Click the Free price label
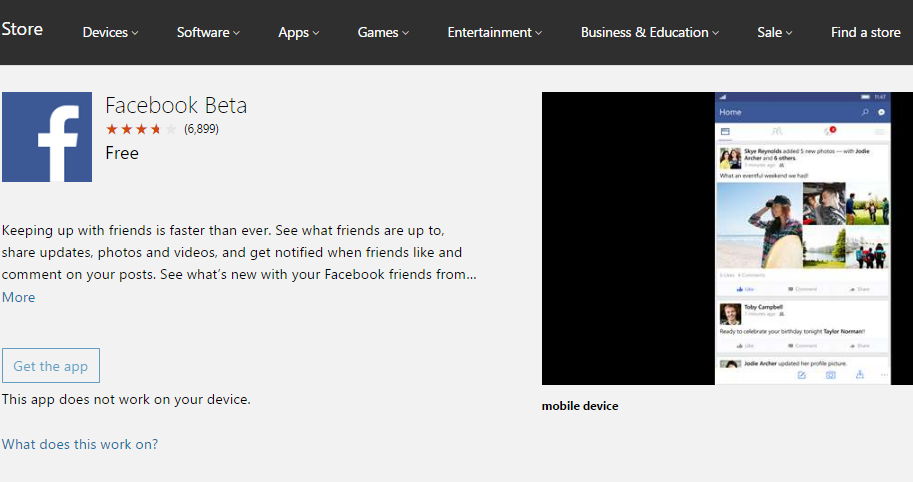This screenshot has width=913, height=482. pos(122,153)
